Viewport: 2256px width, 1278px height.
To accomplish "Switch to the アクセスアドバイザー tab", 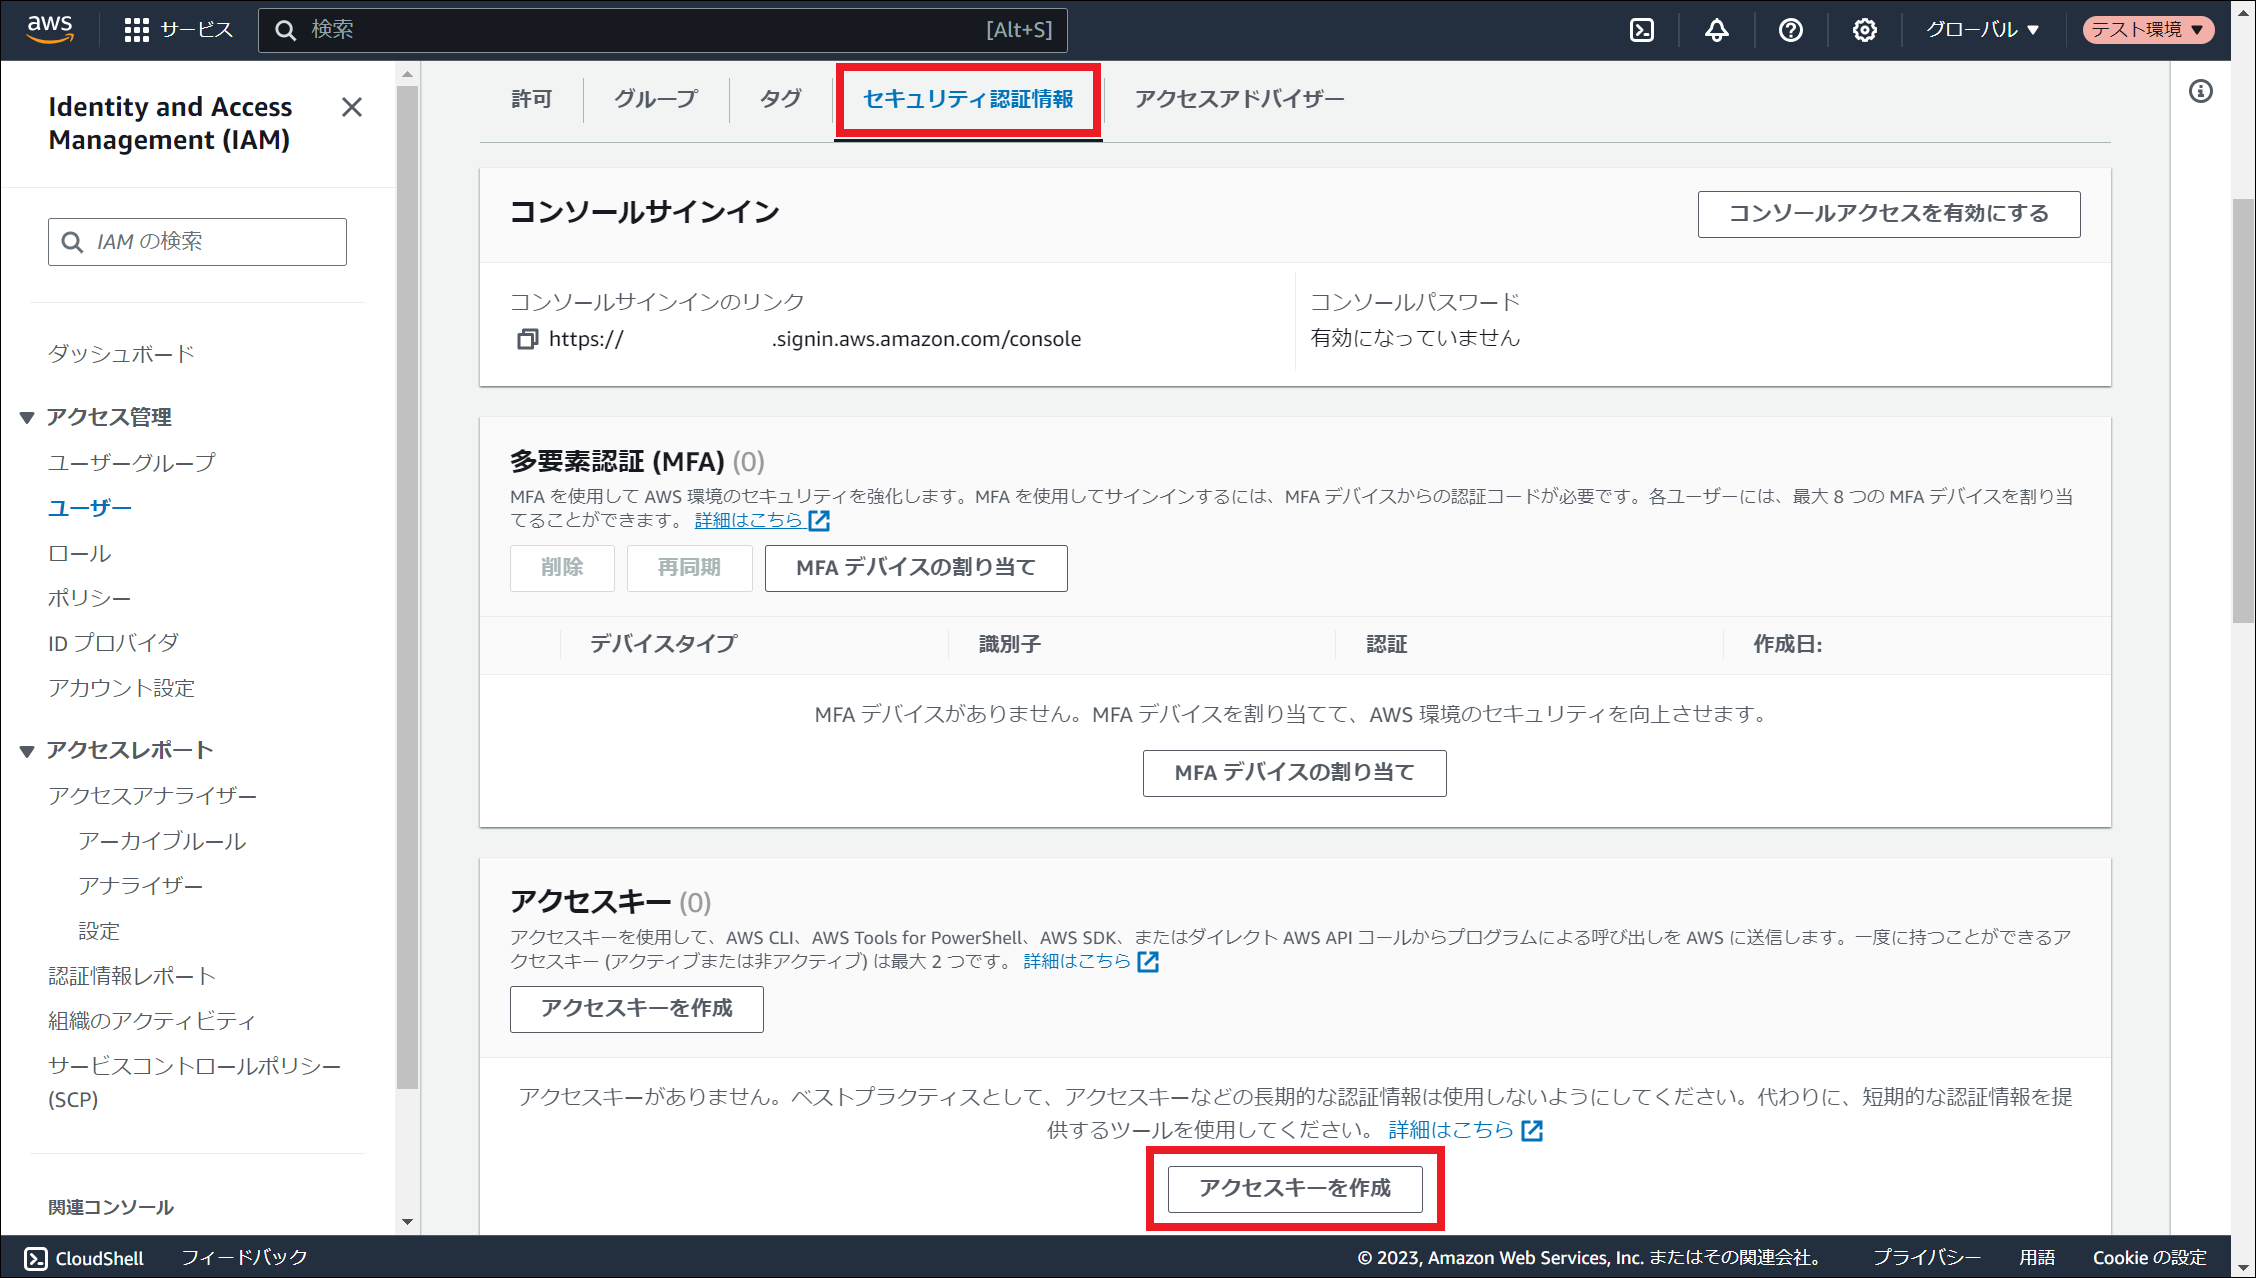I will click(x=1239, y=99).
